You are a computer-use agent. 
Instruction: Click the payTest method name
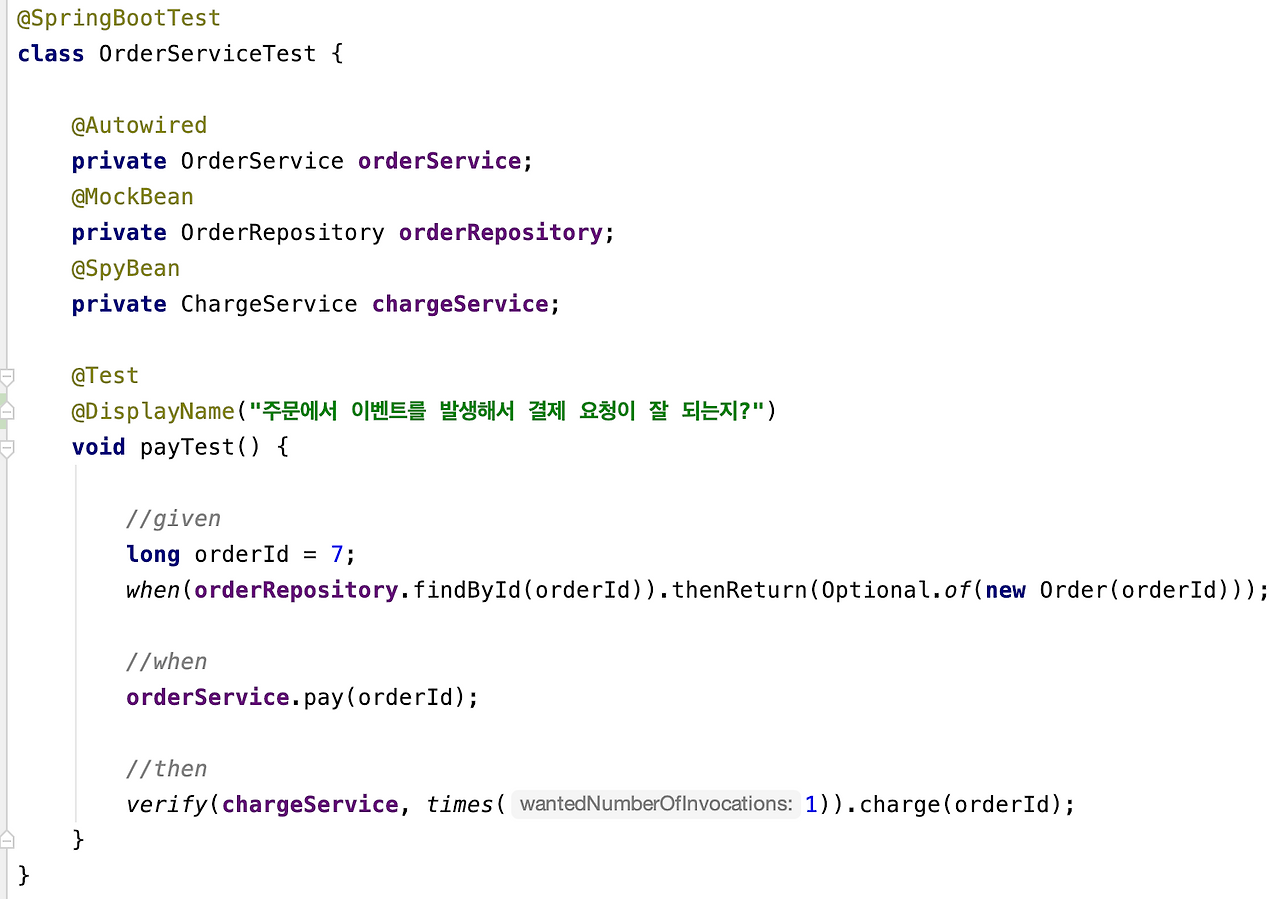coord(187,447)
